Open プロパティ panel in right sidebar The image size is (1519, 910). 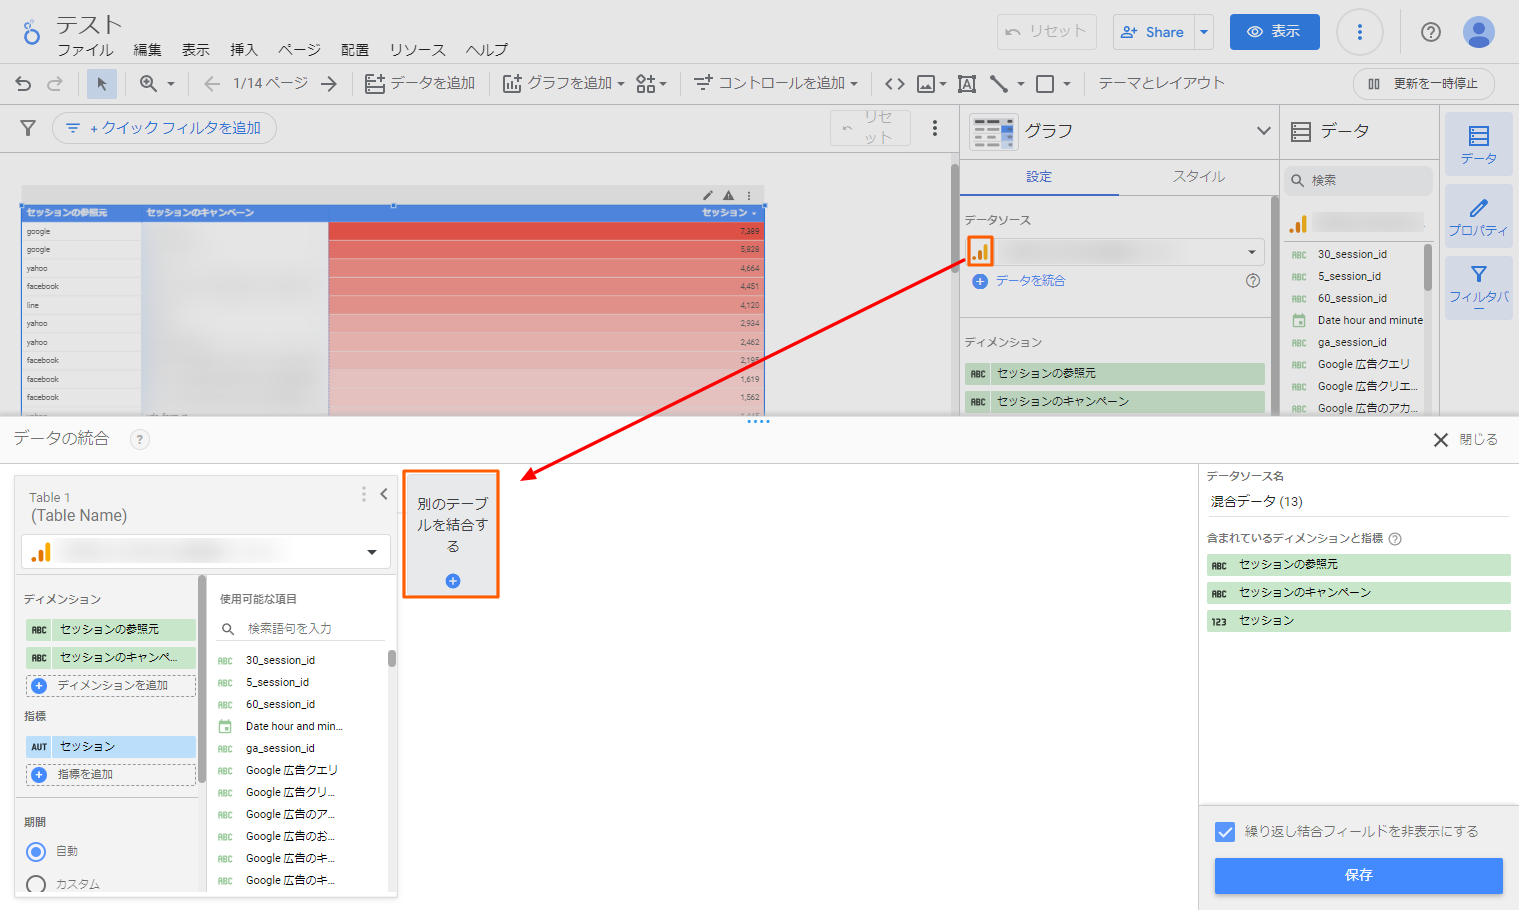(x=1479, y=216)
